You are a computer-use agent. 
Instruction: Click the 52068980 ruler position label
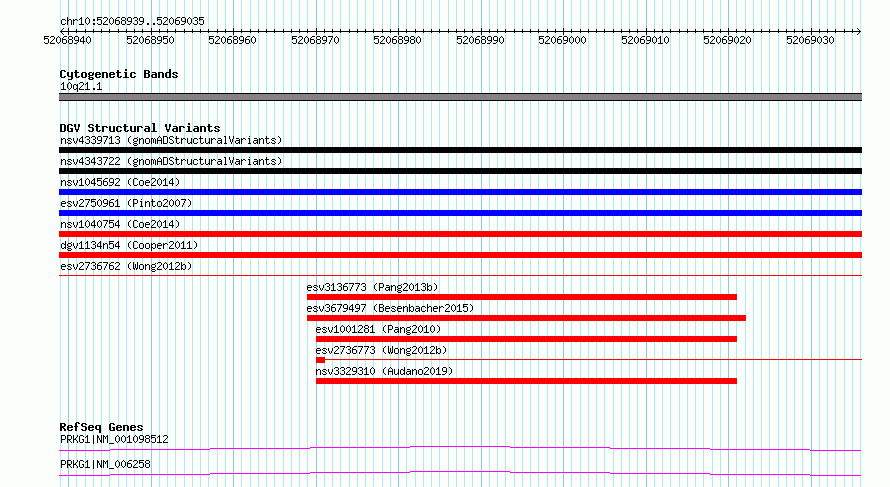(x=397, y=40)
